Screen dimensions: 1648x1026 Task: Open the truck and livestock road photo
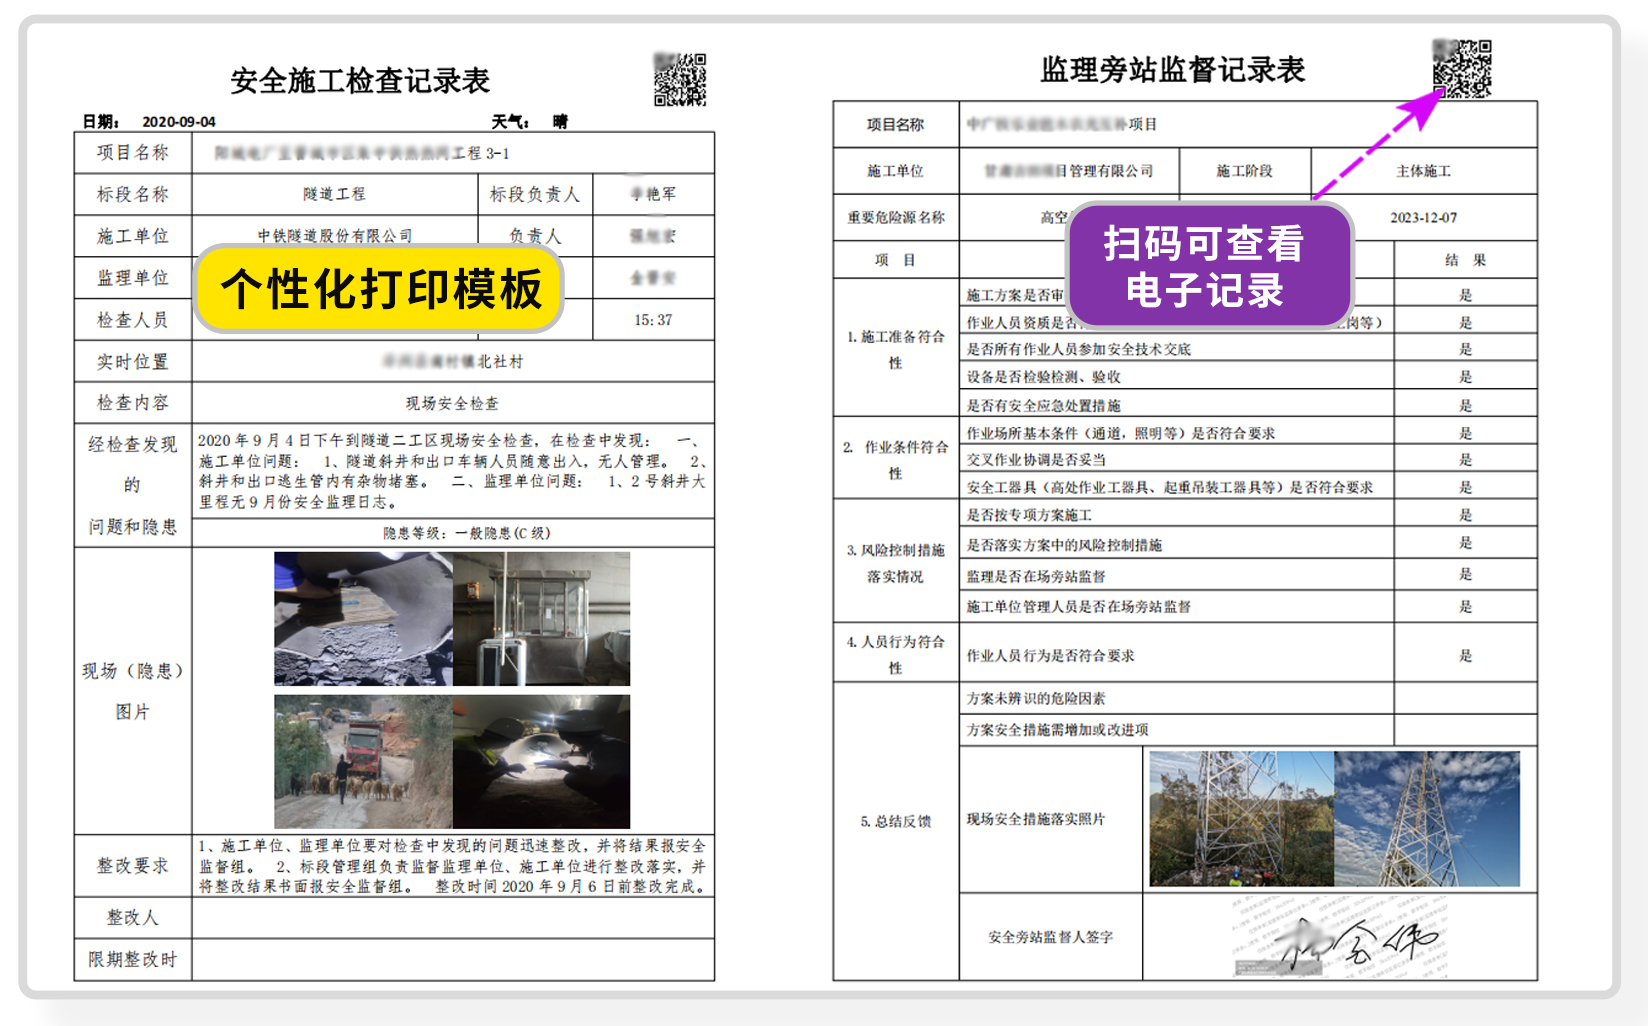(363, 762)
